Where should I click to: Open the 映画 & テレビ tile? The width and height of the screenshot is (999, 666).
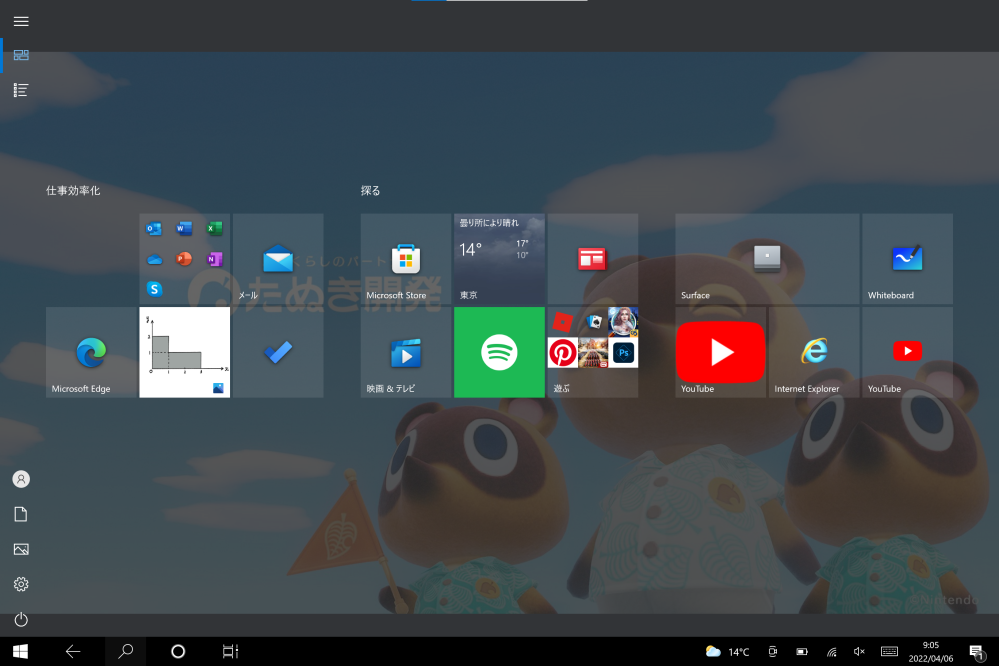405,352
